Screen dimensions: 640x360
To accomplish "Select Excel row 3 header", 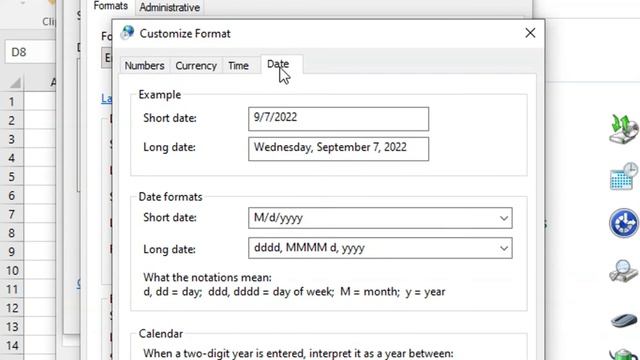I will pos(12,139).
